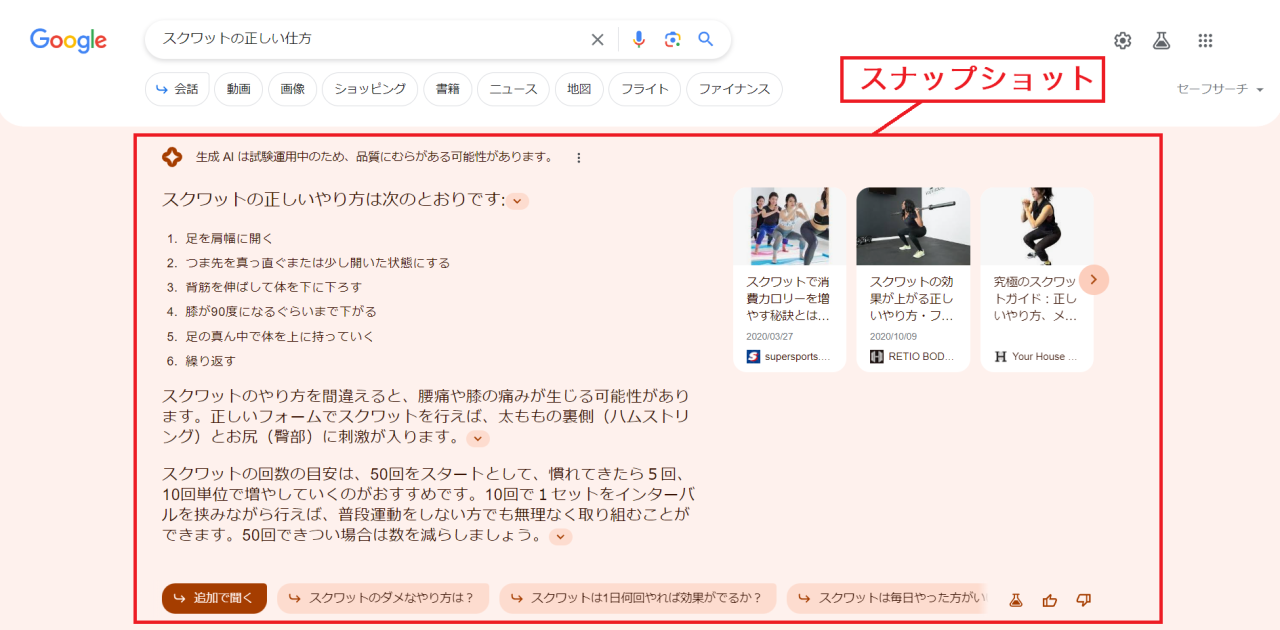1280x630 pixels.
Task: Ask スクワットは1日何回やれば効果がでるか？ follow-up
Action: (638, 598)
